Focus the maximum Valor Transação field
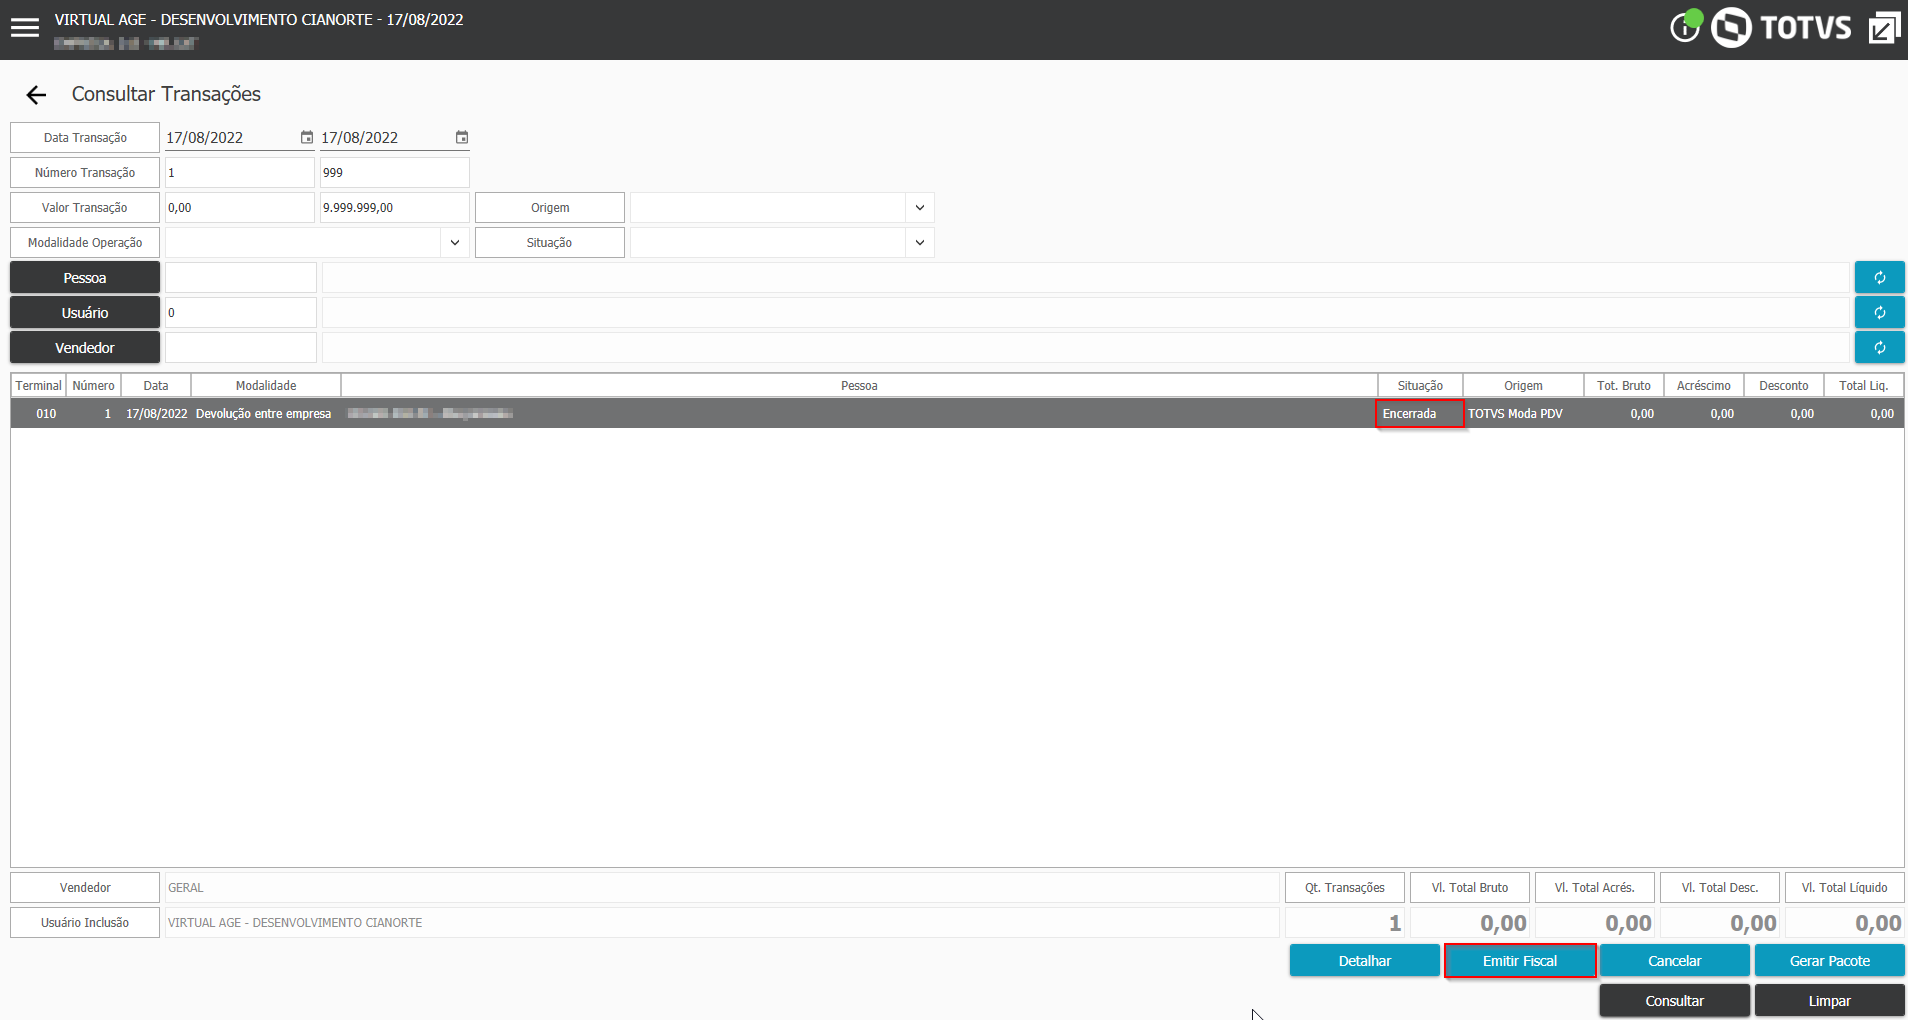1908x1020 pixels. point(395,208)
